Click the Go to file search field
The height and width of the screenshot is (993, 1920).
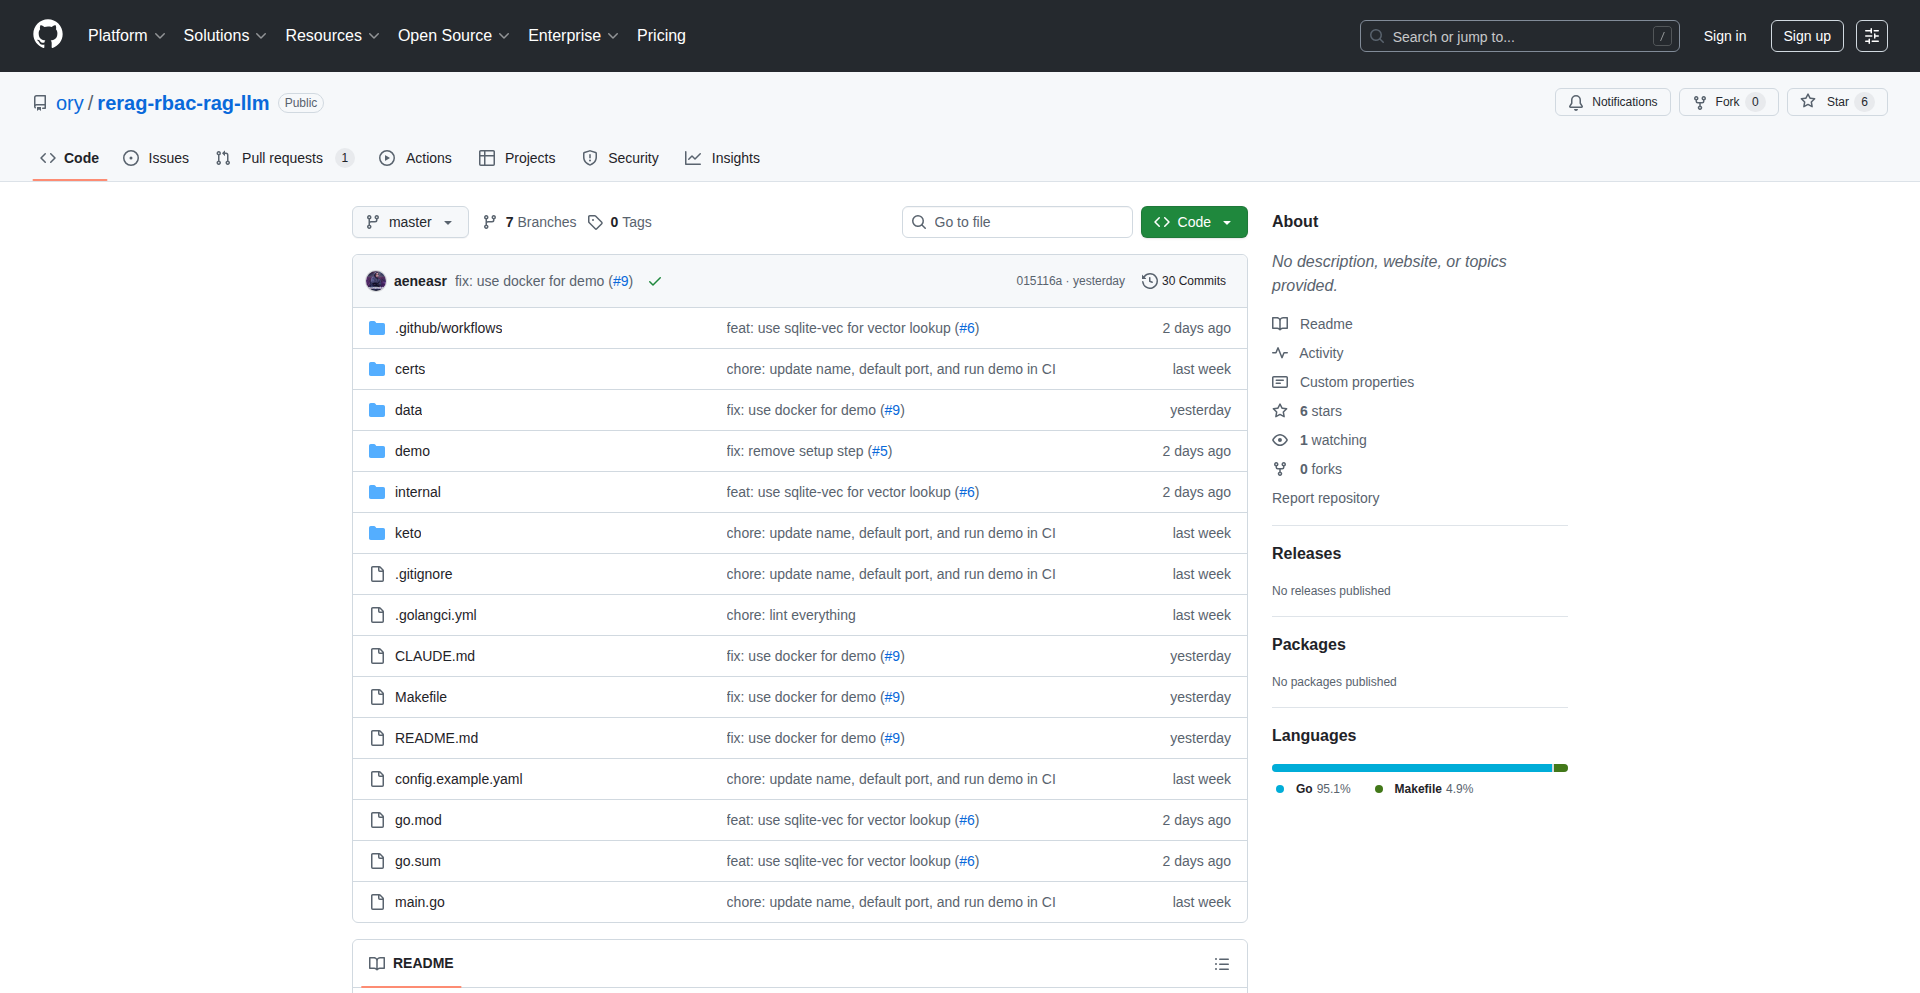(1017, 222)
